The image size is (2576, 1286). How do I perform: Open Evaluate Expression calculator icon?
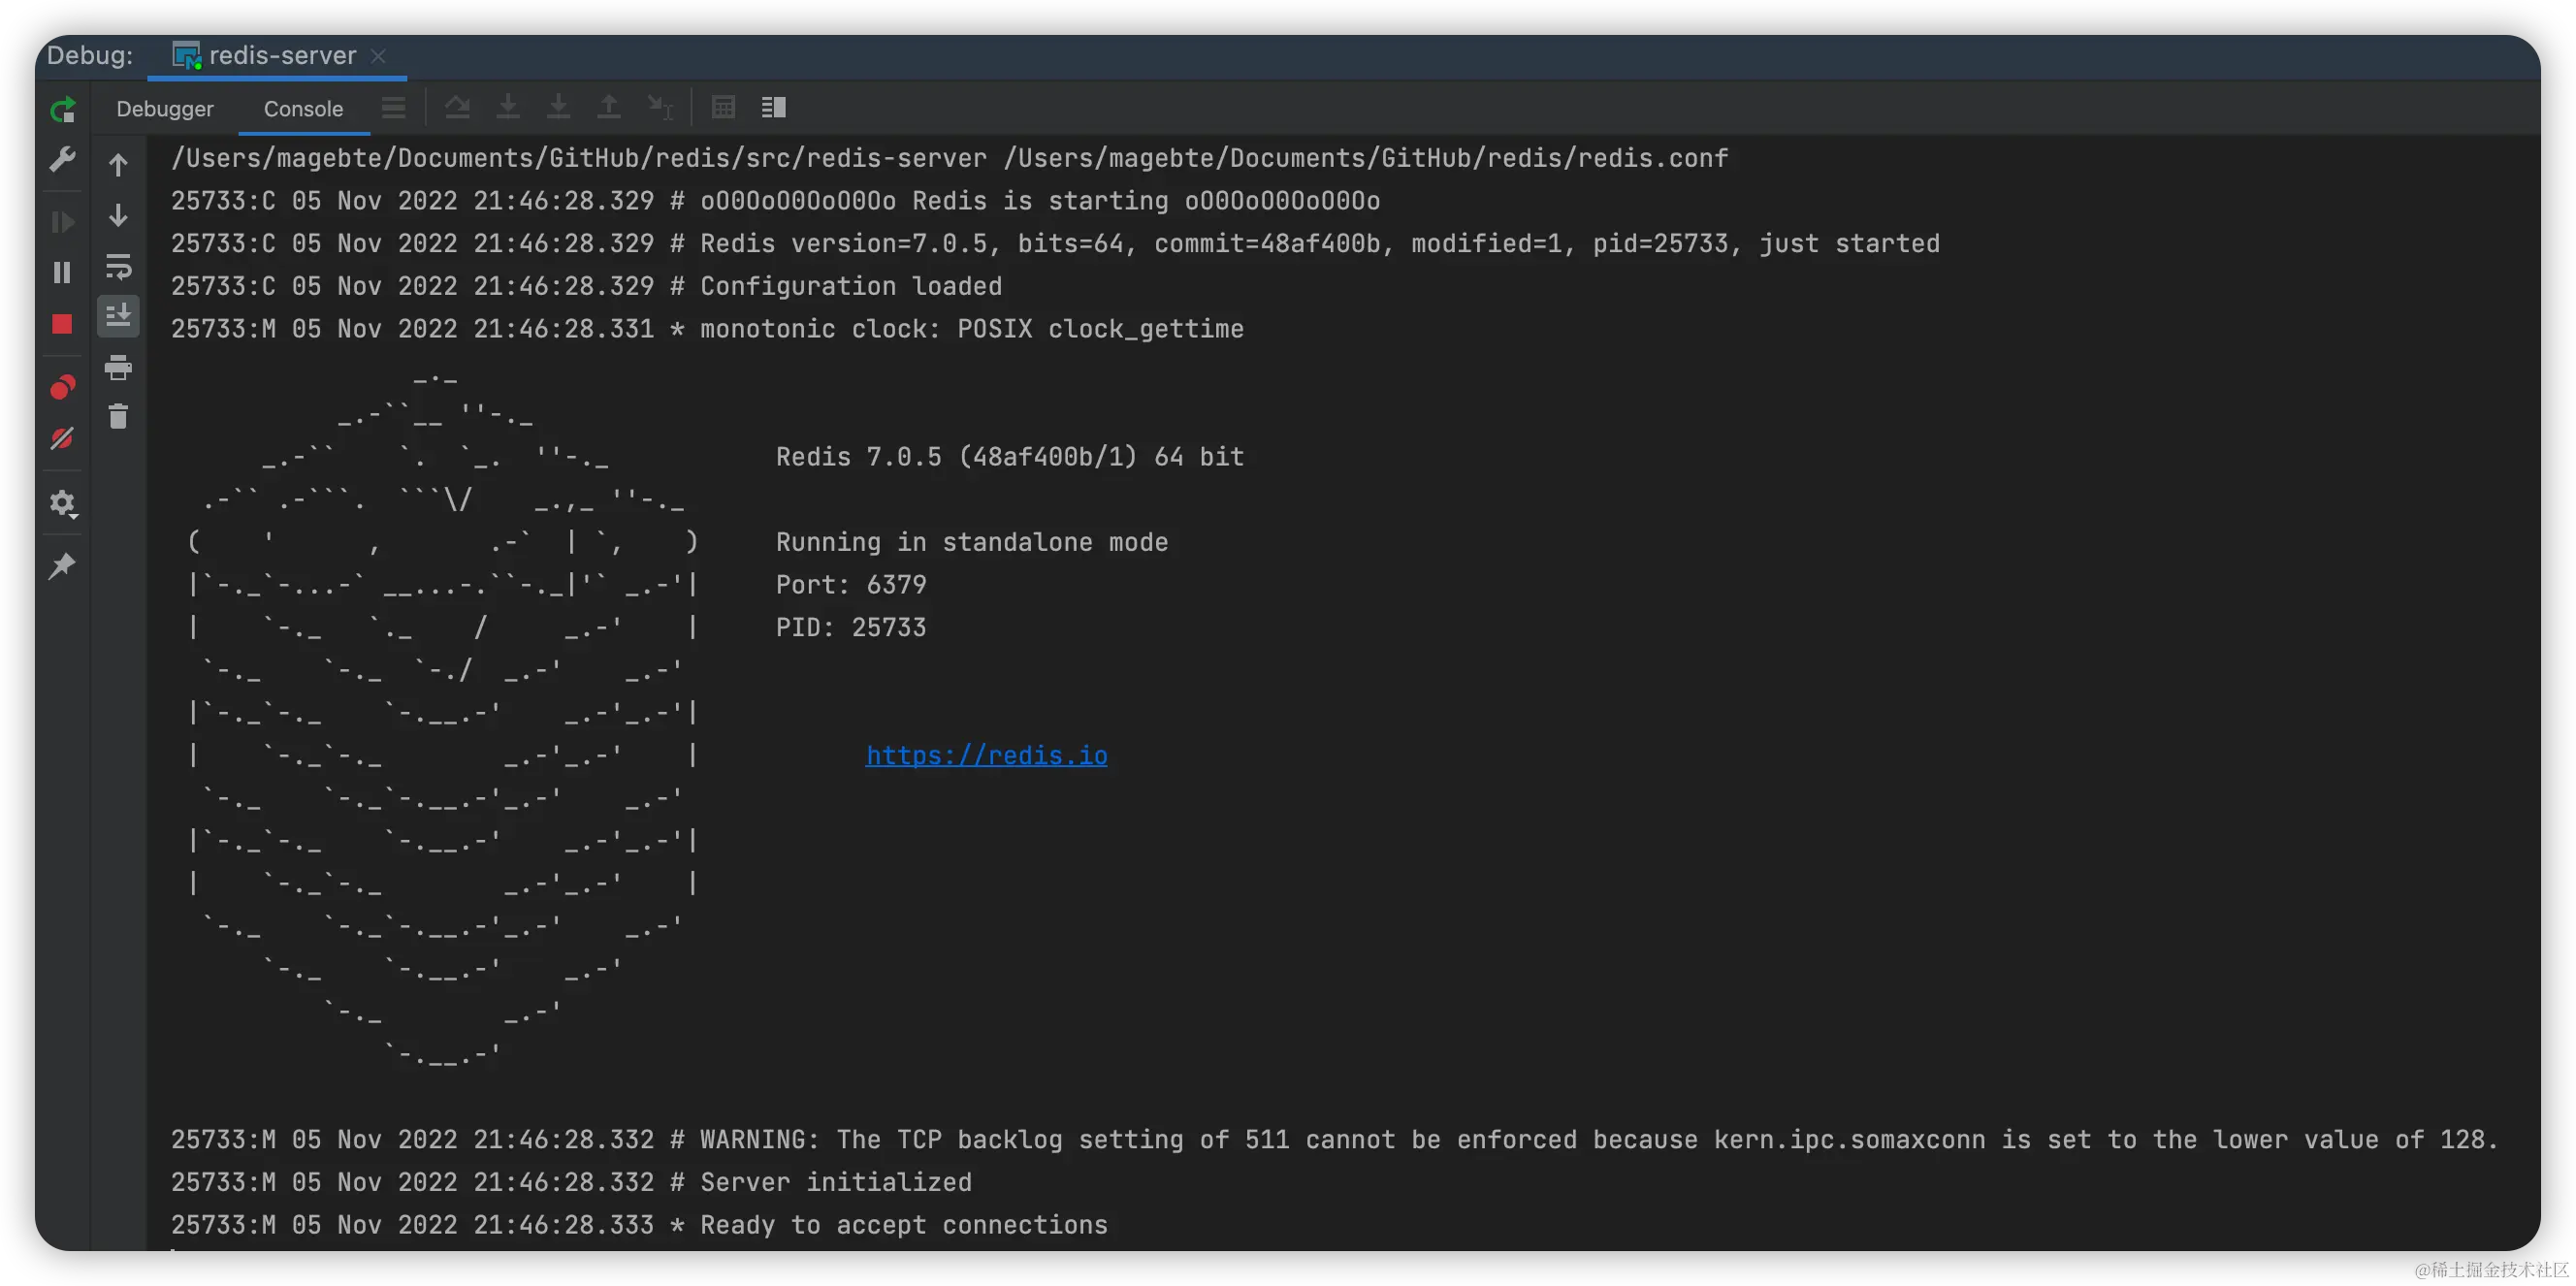tap(723, 108)
